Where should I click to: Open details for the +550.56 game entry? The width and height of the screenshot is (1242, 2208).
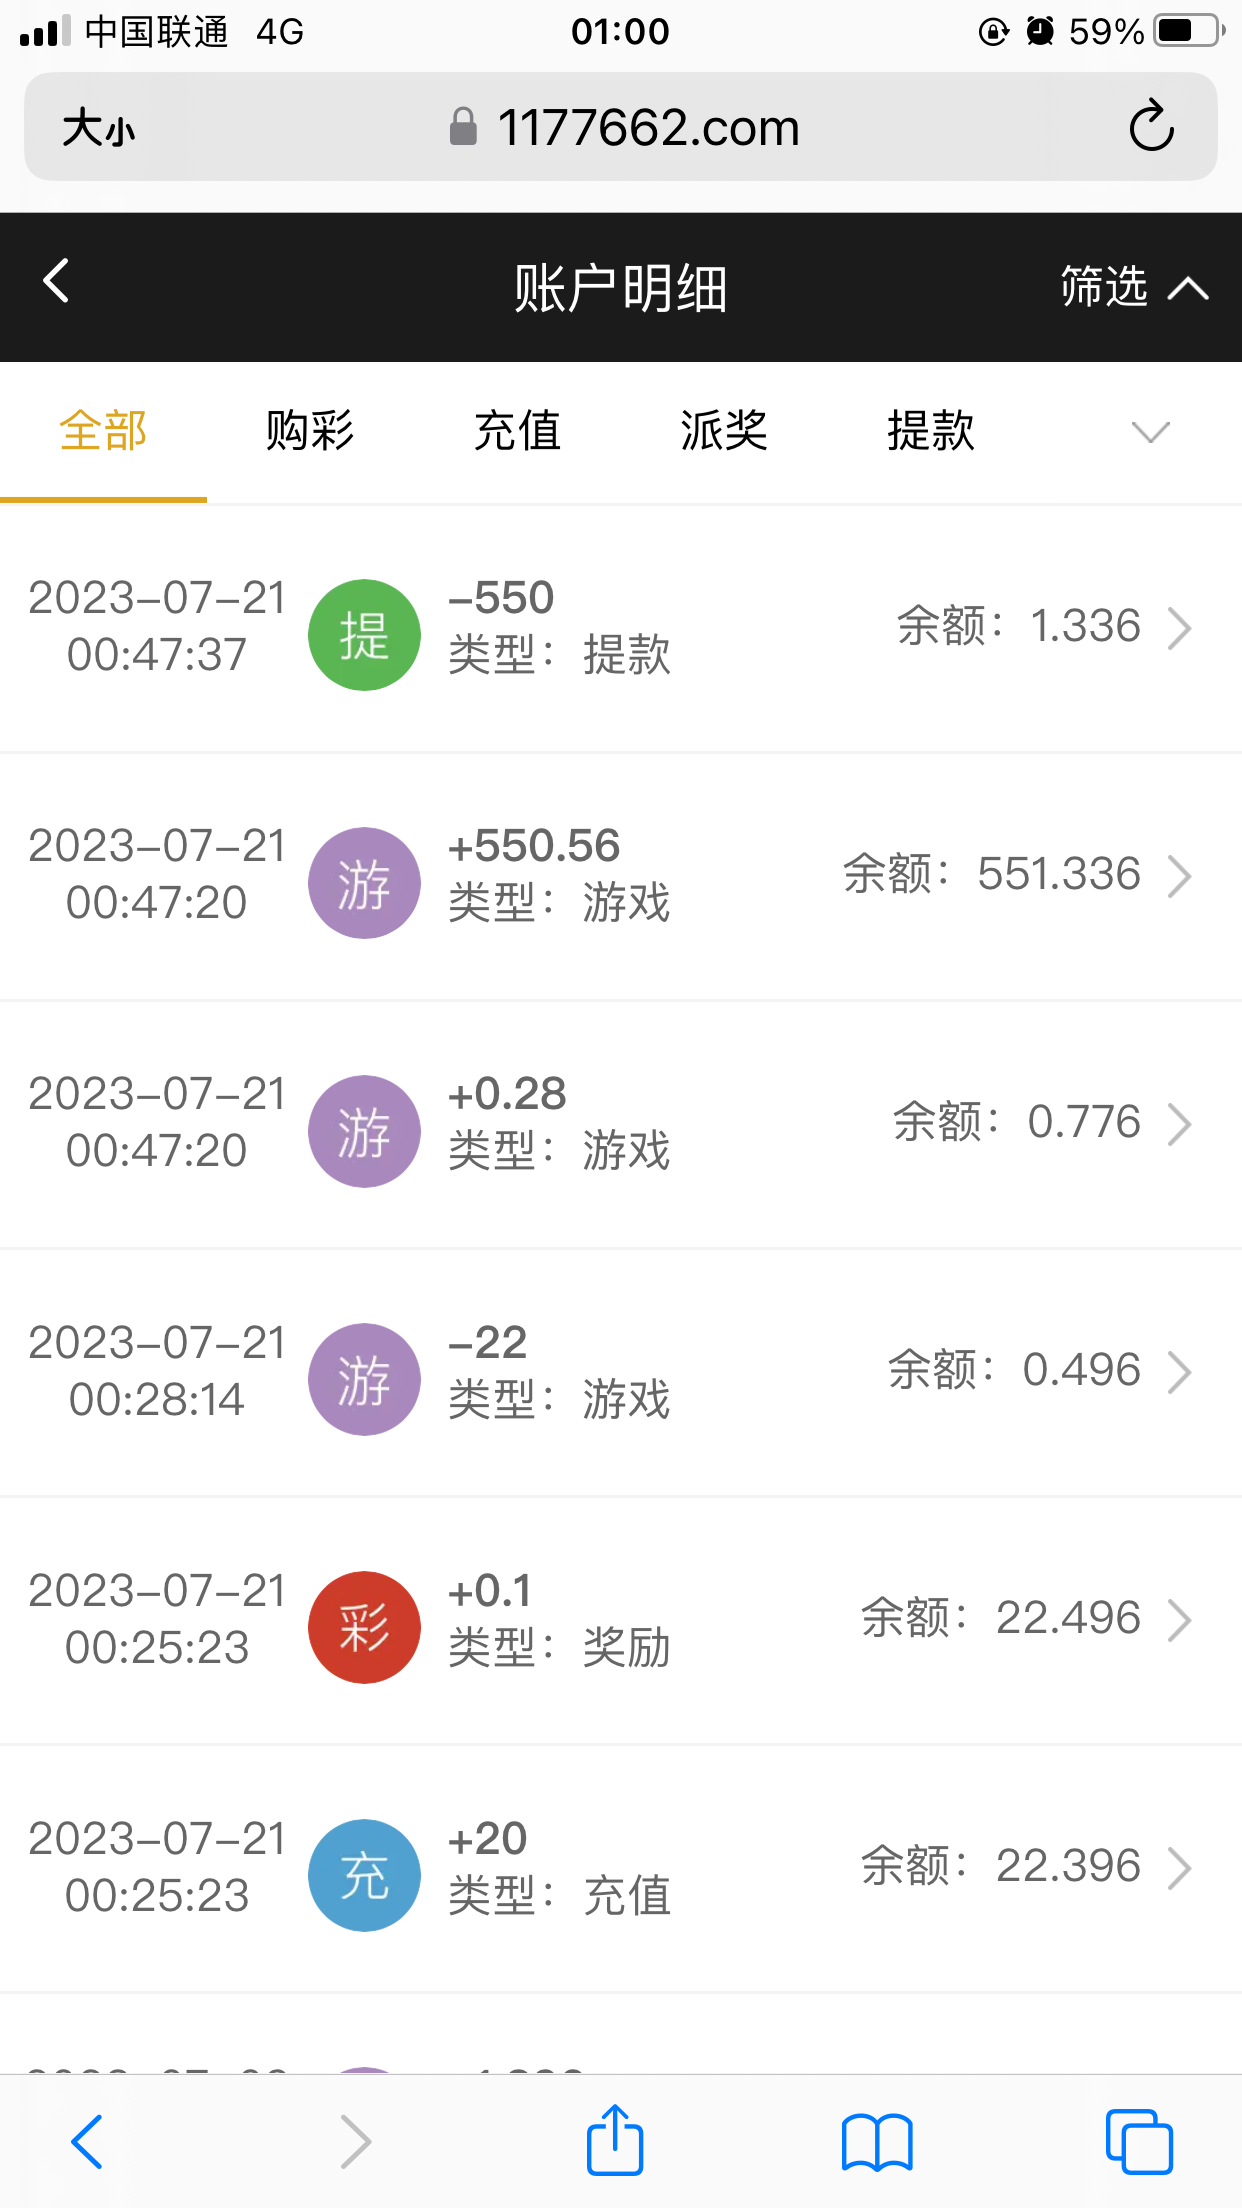point(1180,877)
